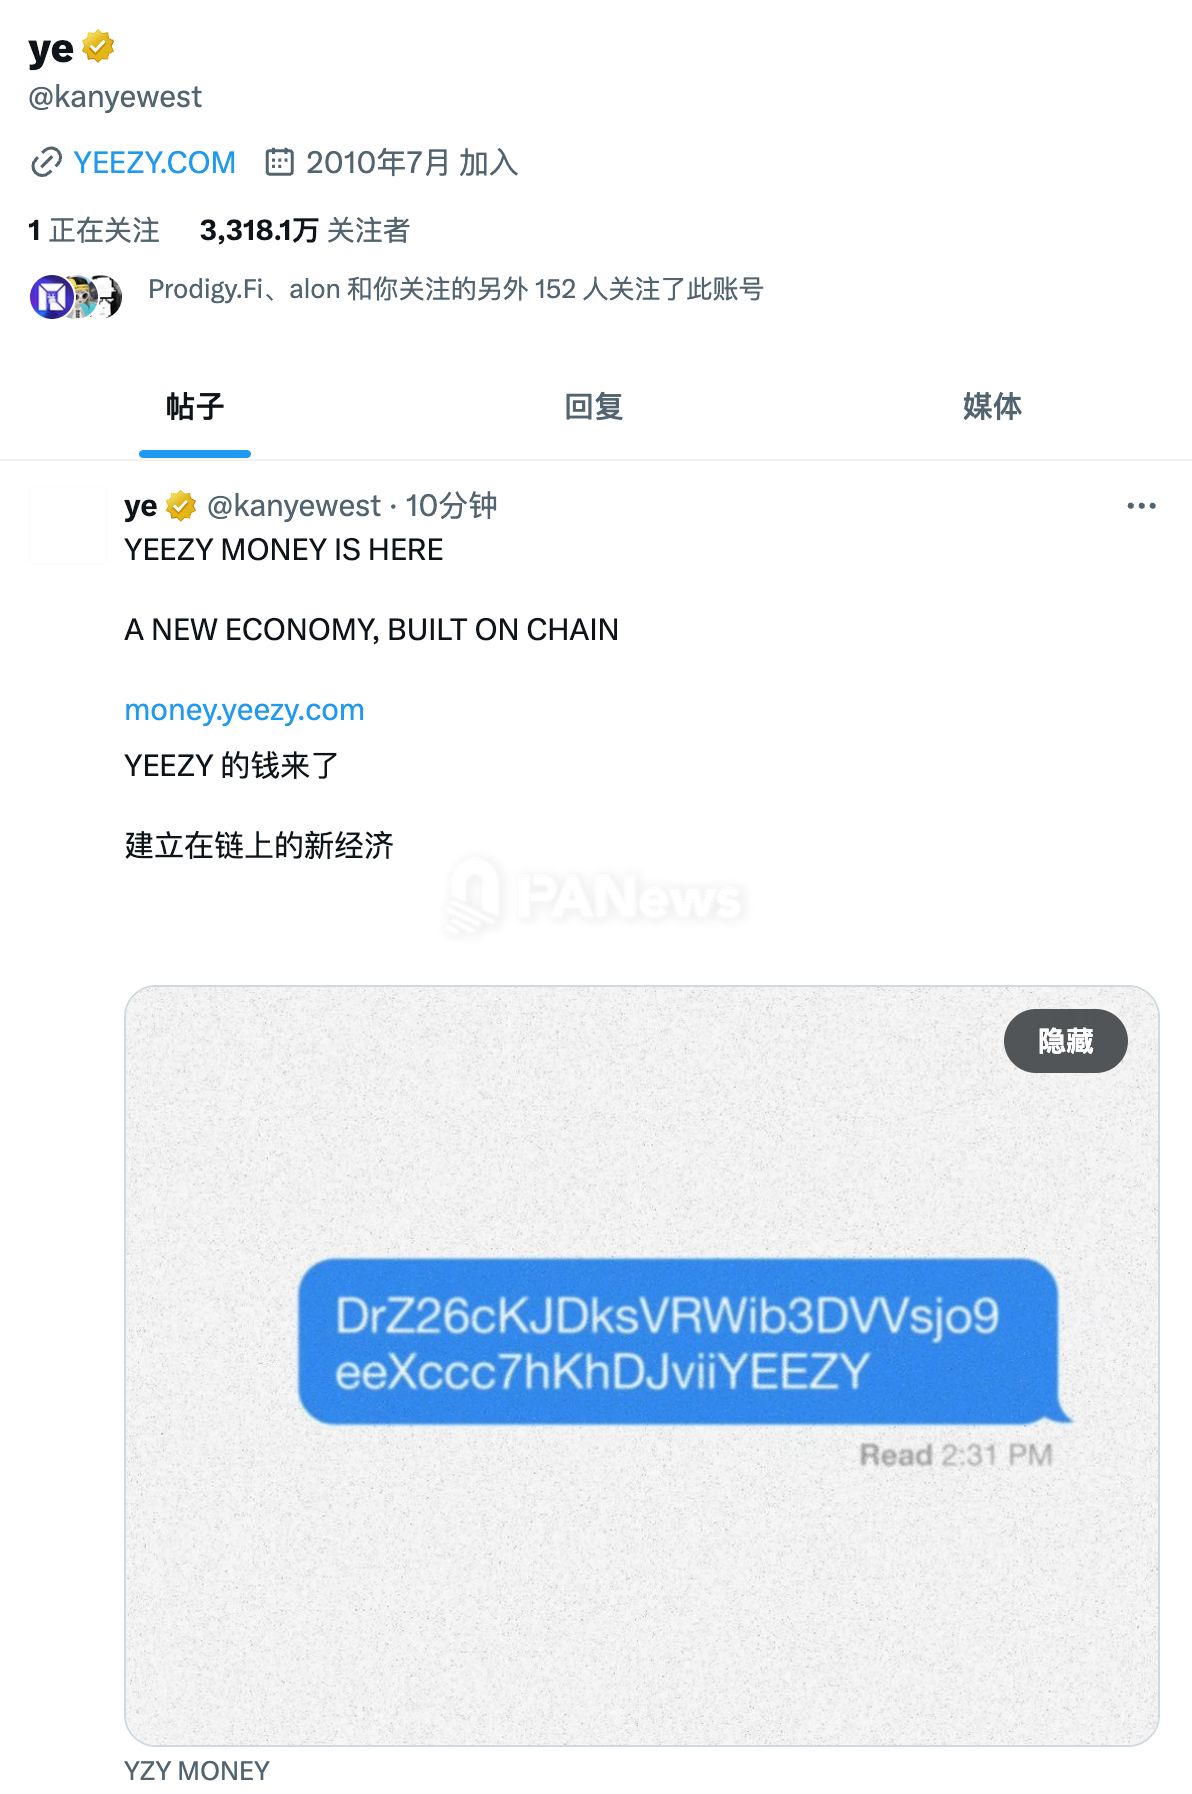Open the YEEZY.COM profile link
1192x1794 pixels.
coord(155,162)
